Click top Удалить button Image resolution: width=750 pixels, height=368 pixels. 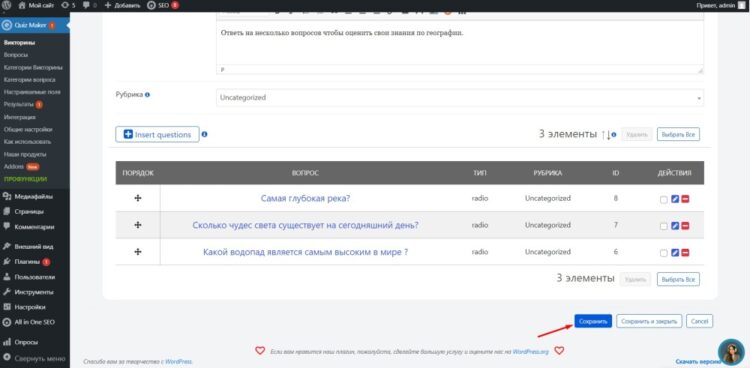(637, 135)
